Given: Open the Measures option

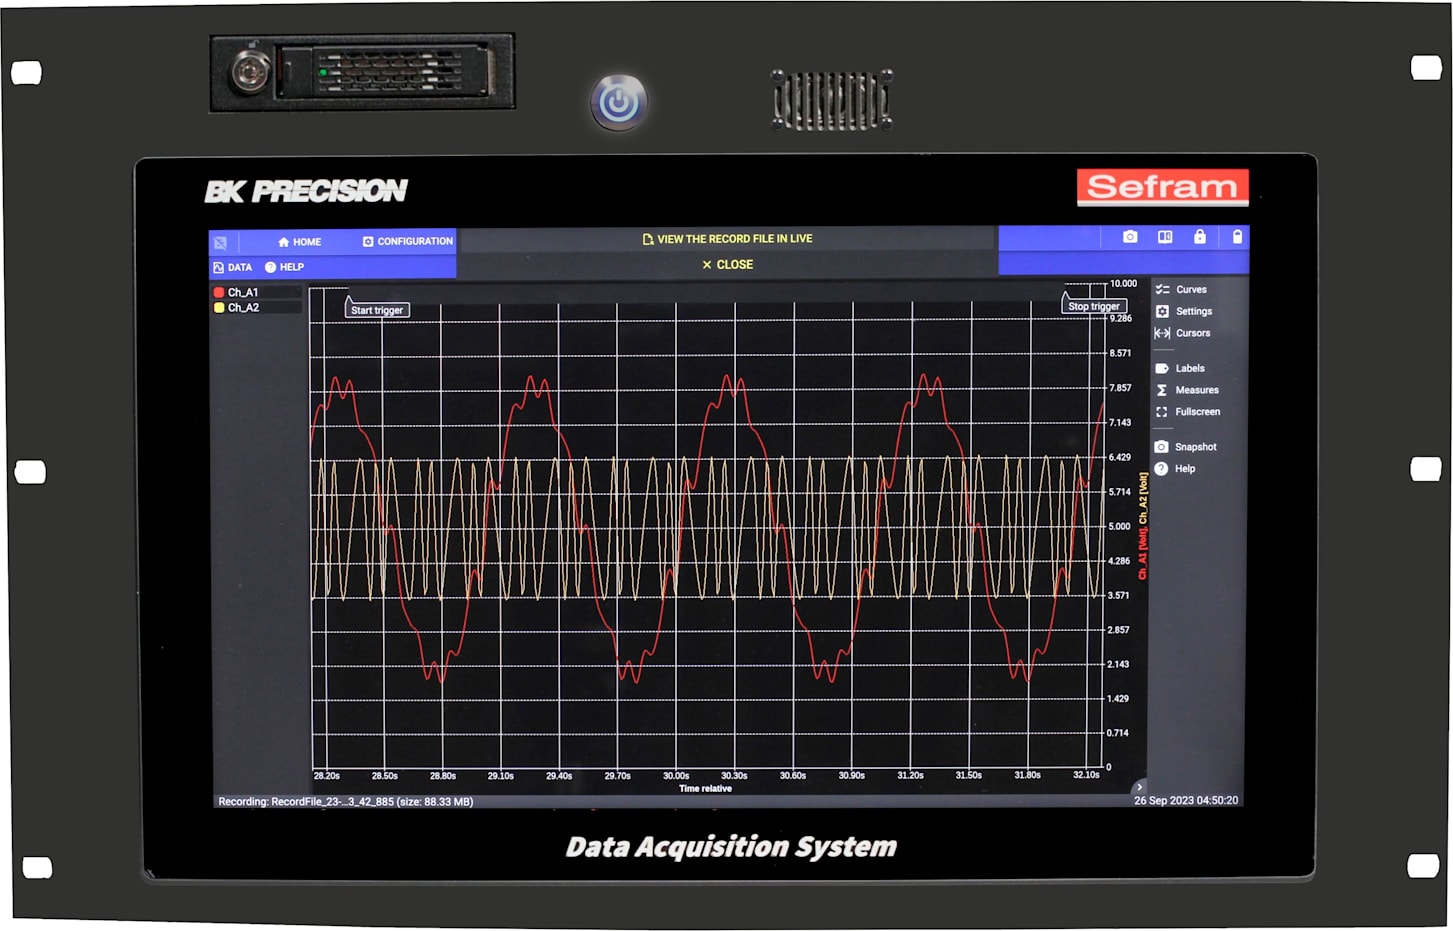Looking at the screenshot, I should click(x=1187, y=391).
